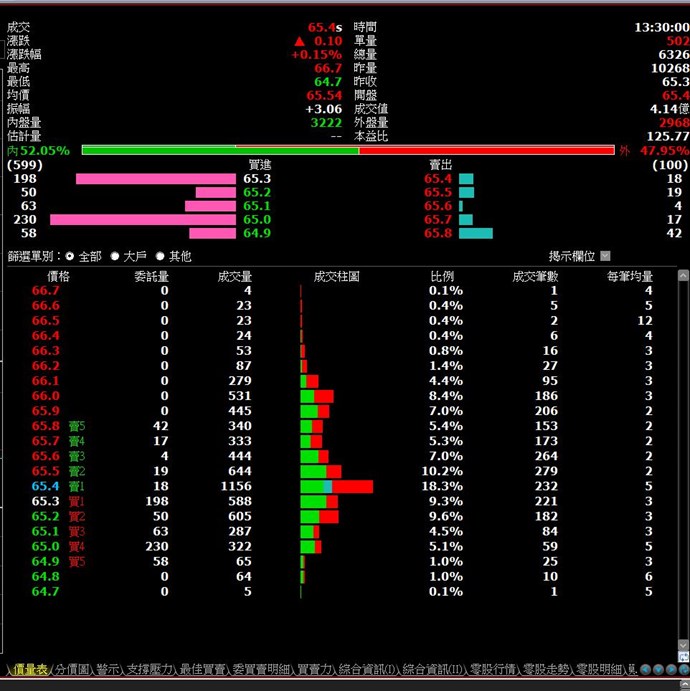This screenshot has height=691, width=690.
Task: Select the blue 65.4 price row
Action: point(342,487)
